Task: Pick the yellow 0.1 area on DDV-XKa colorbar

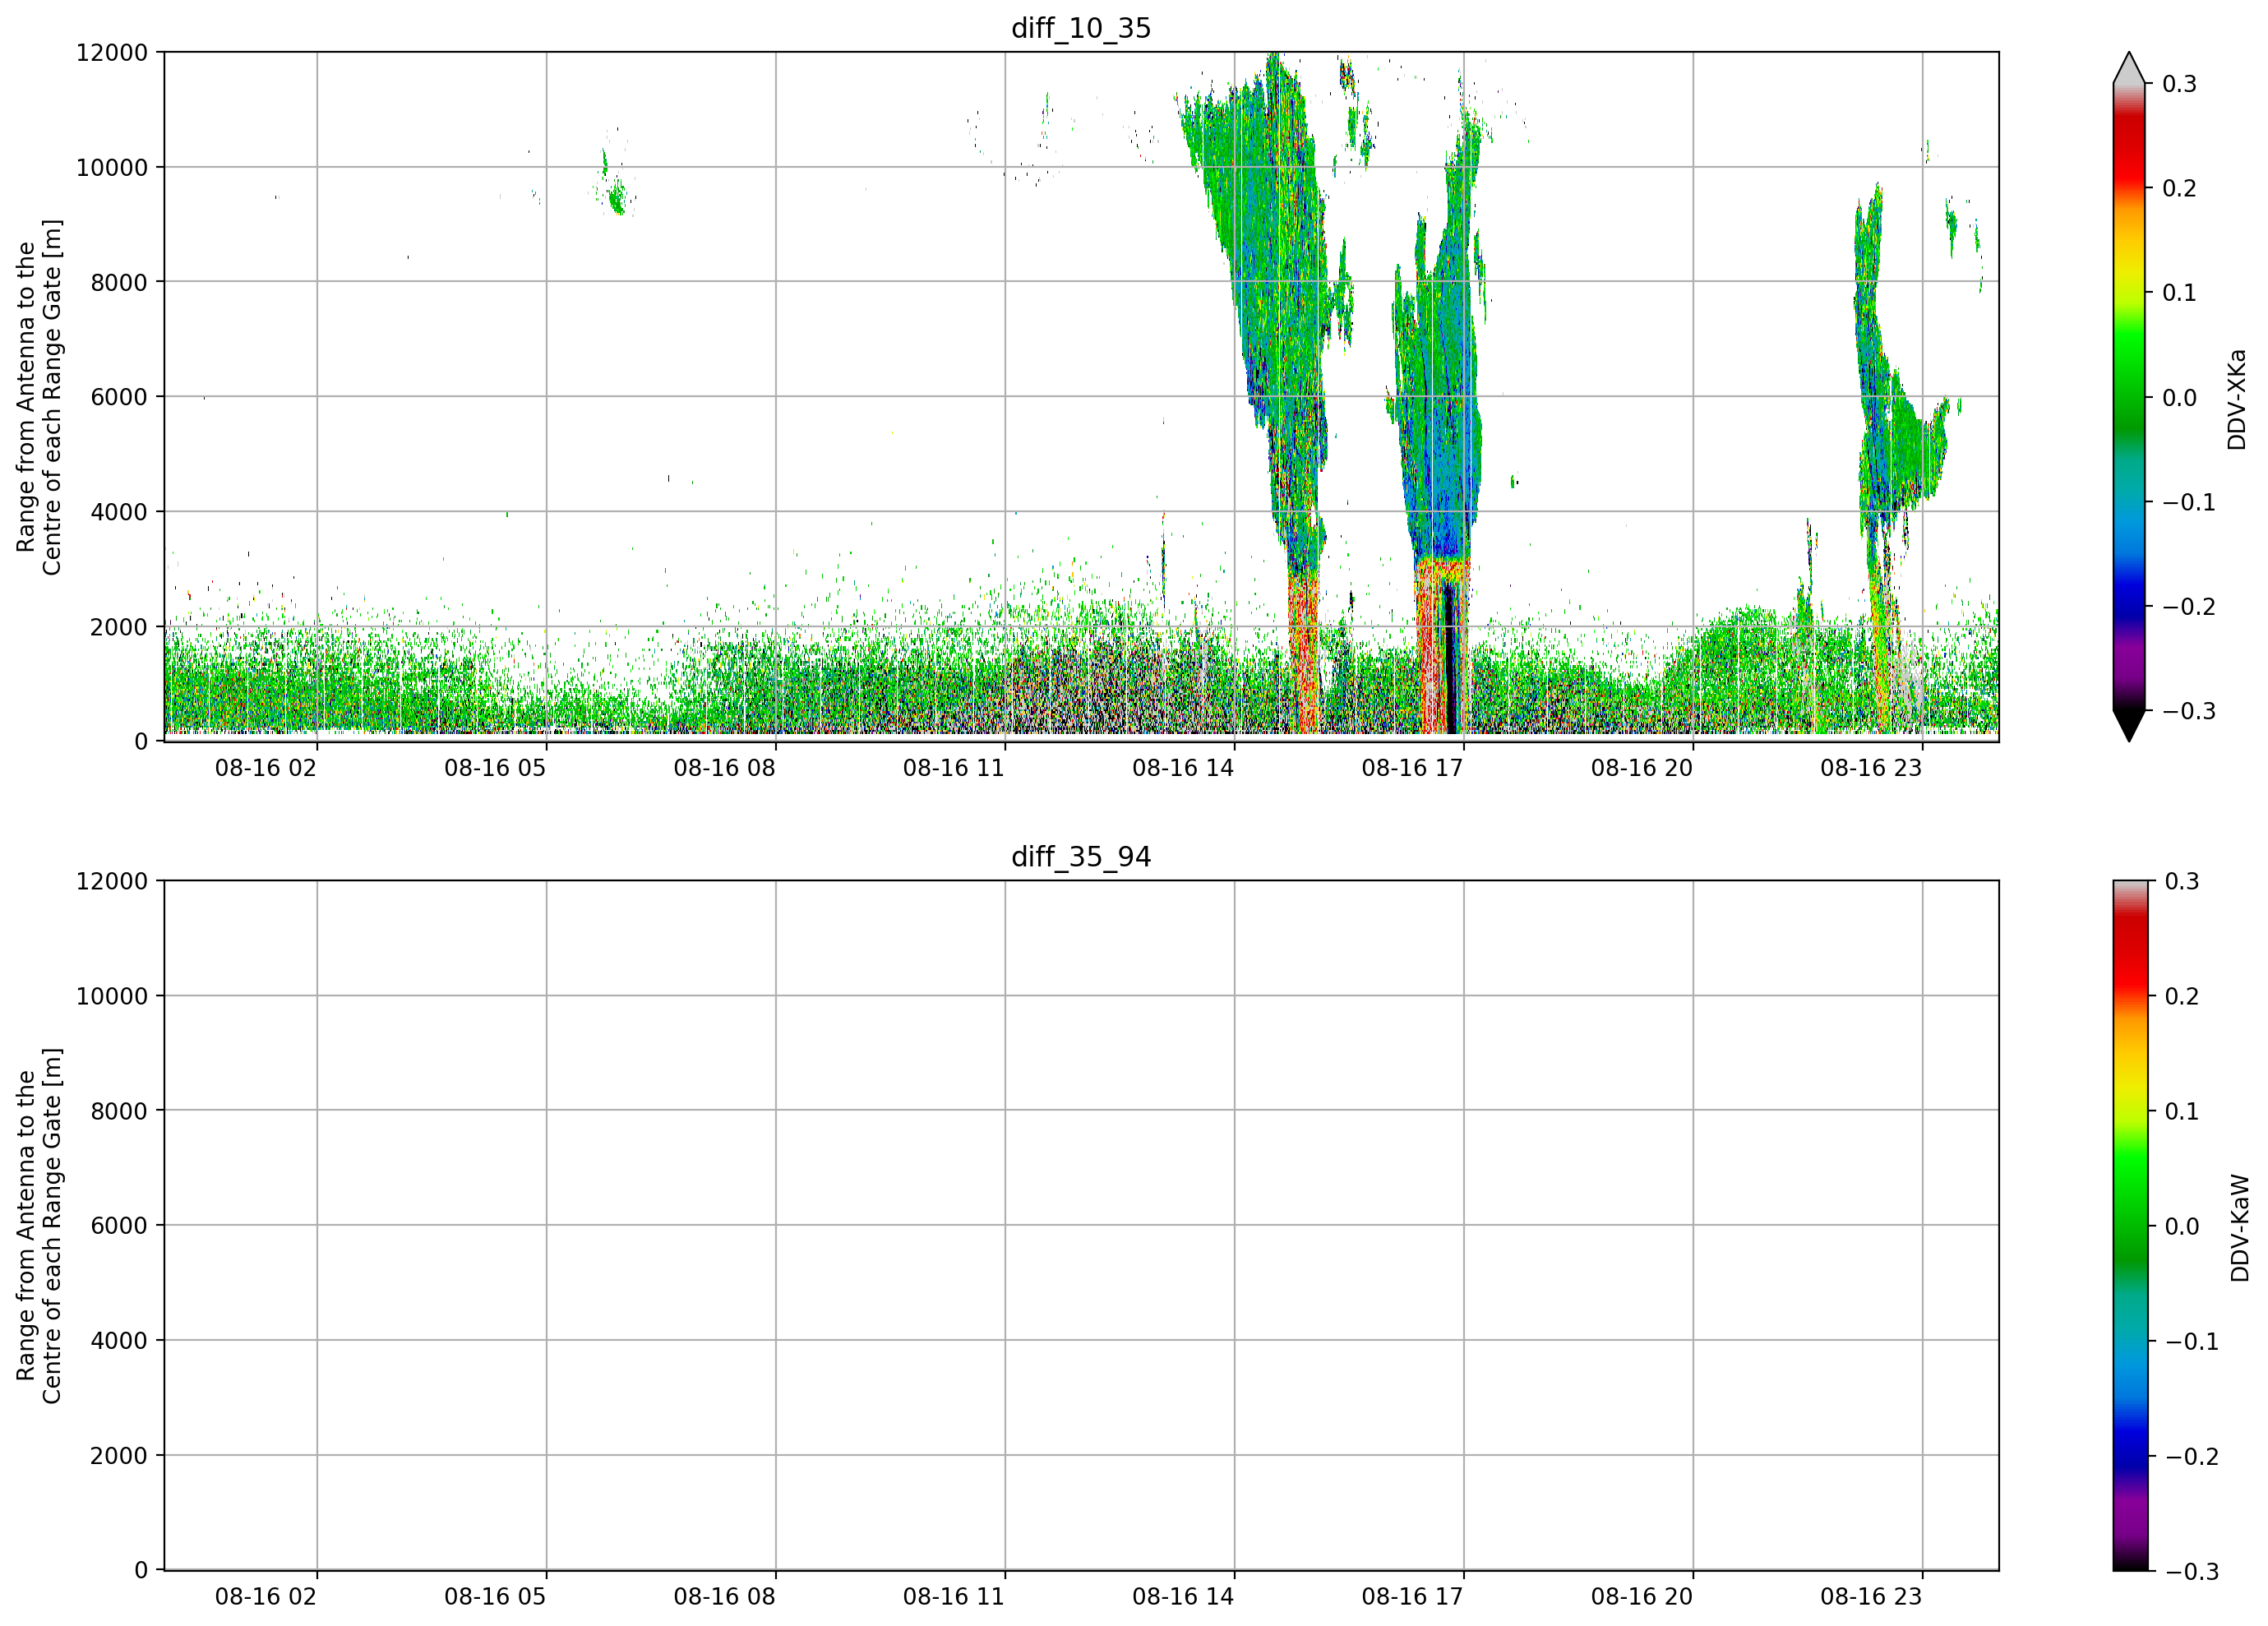Action: [2129, 292]
